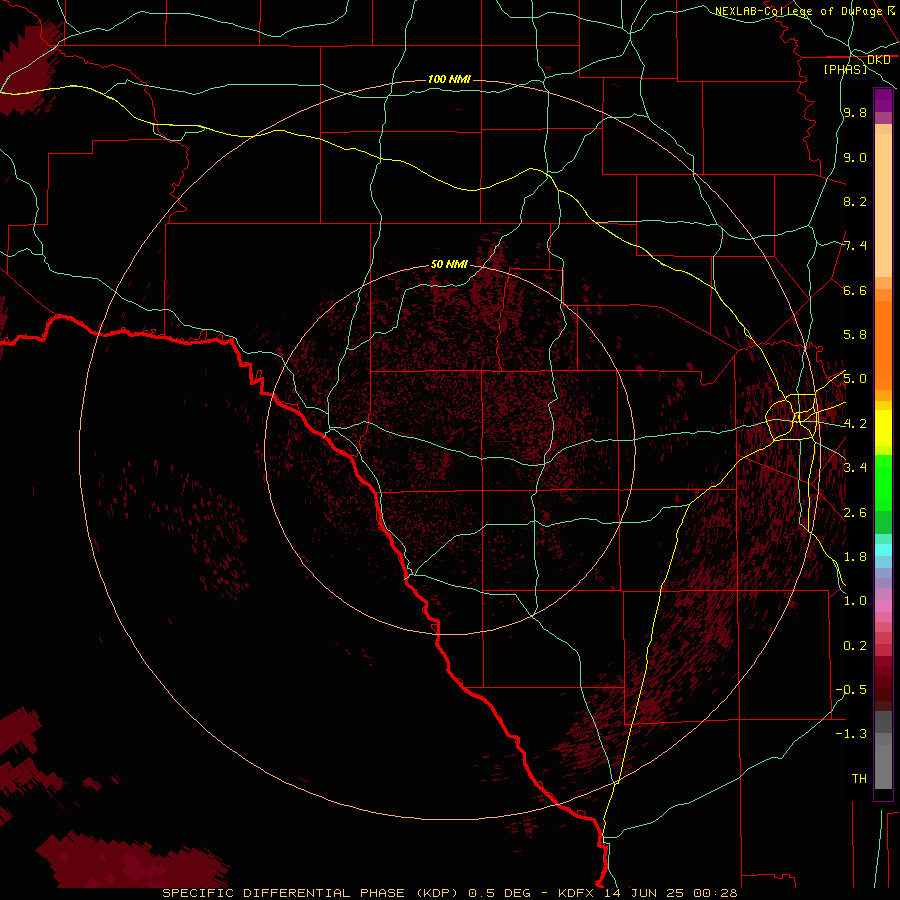
Task: Click the 2.6 scale label
Action: click(855, 513)
